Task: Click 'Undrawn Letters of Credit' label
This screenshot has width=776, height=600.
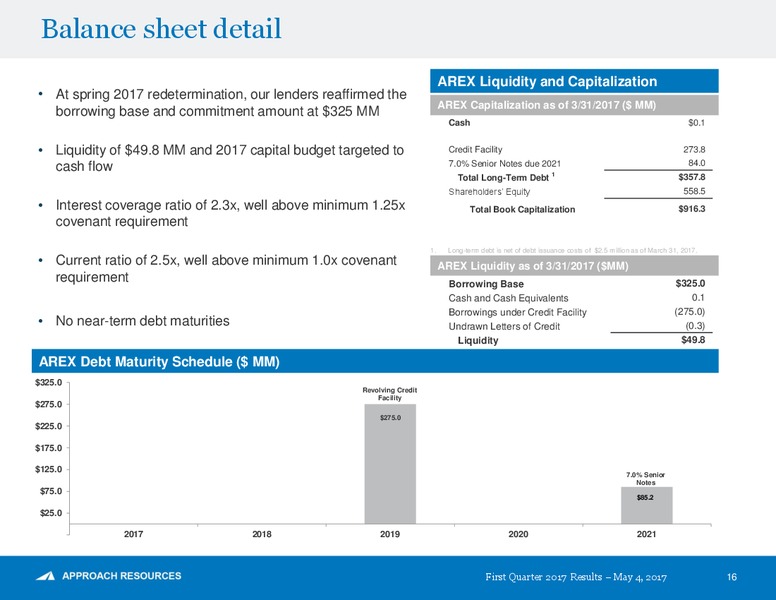Action: coord(504,326)
